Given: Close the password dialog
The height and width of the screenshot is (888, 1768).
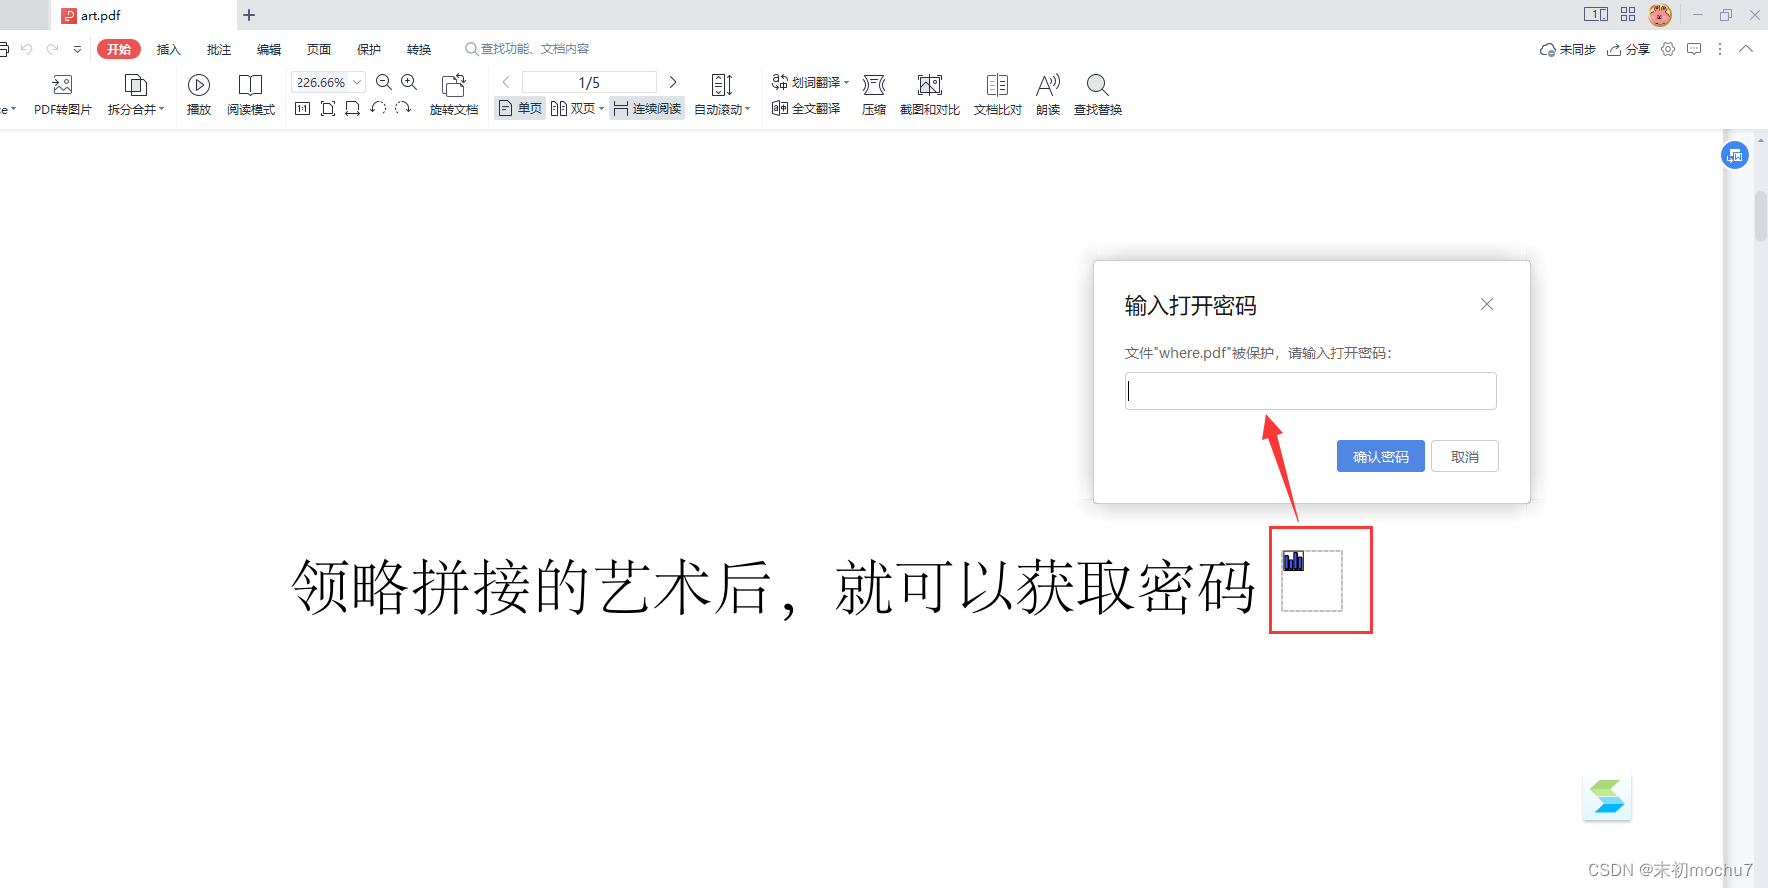Looking at the screenshot, I should pyautogui.click(x=1487, y=304).
